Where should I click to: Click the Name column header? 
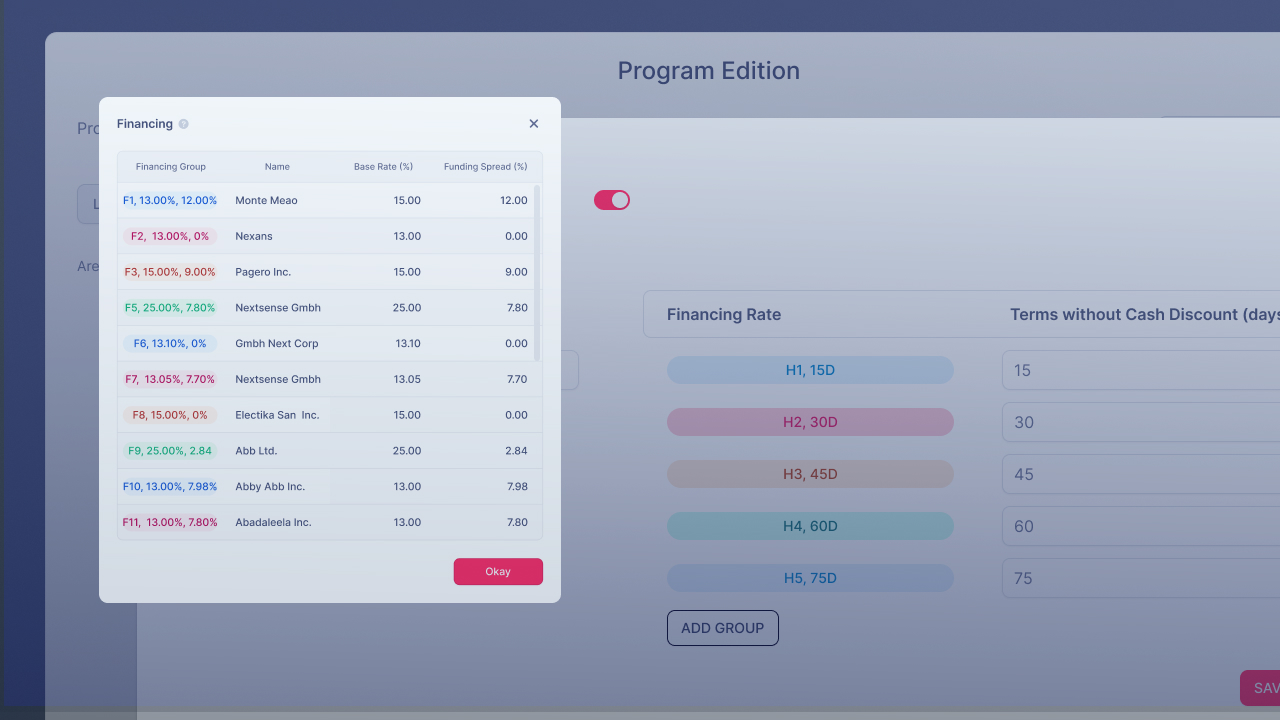click(277, 167)
